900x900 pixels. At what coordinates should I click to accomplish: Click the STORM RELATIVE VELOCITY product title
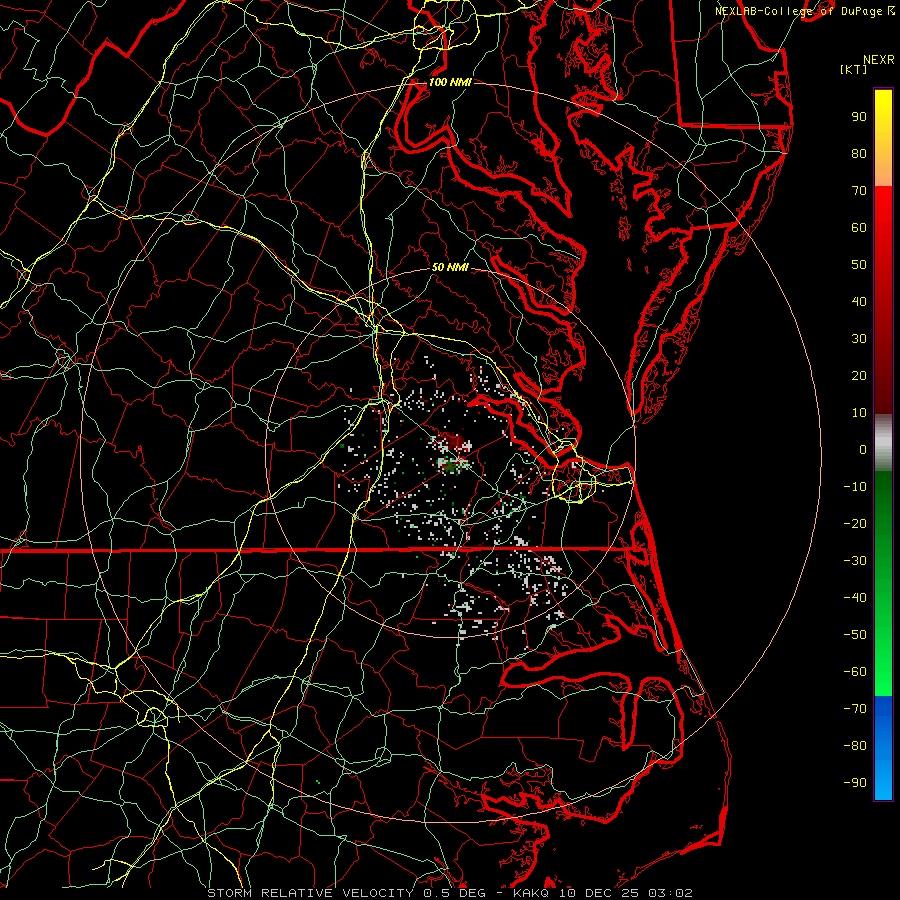pos(310,893)
